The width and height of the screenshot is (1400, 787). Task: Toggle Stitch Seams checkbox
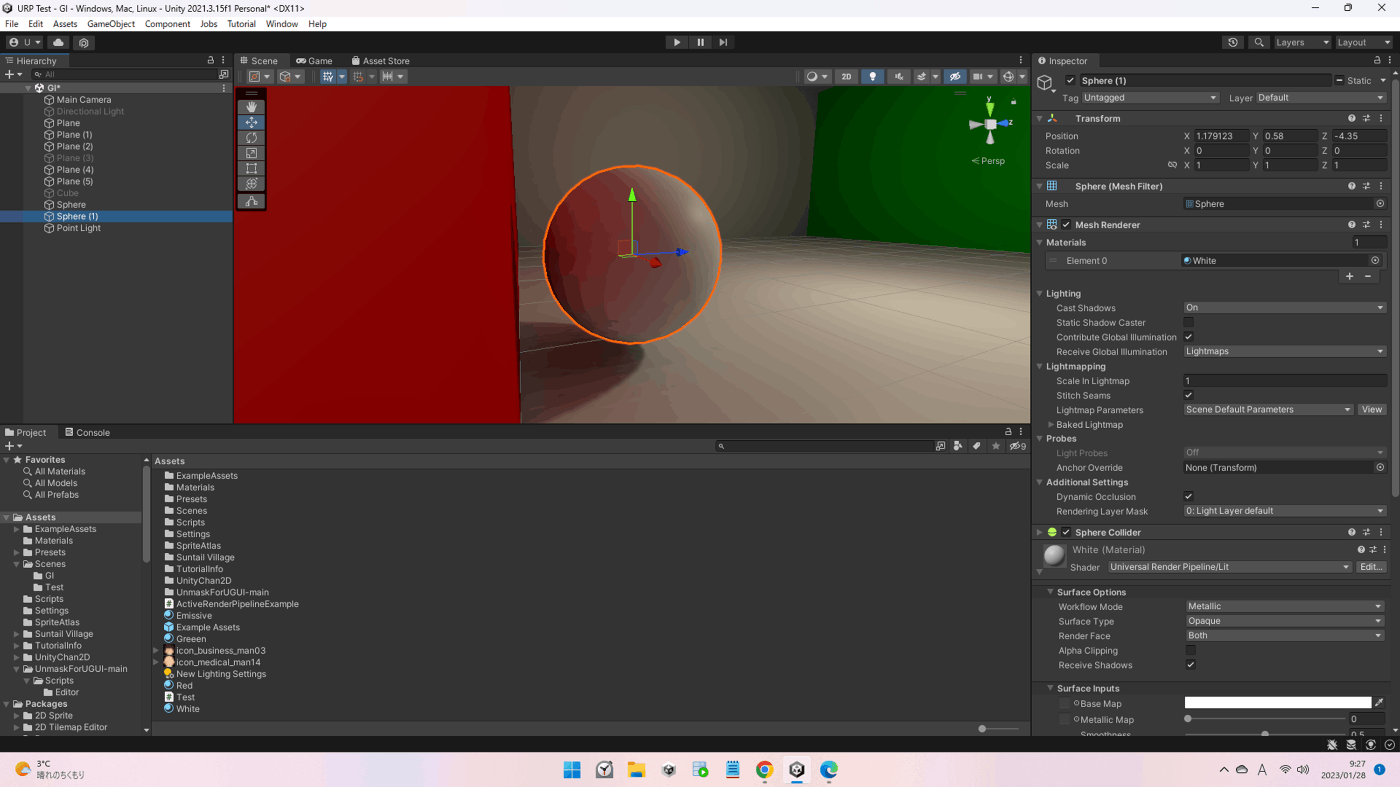[x=1189, y=395]
